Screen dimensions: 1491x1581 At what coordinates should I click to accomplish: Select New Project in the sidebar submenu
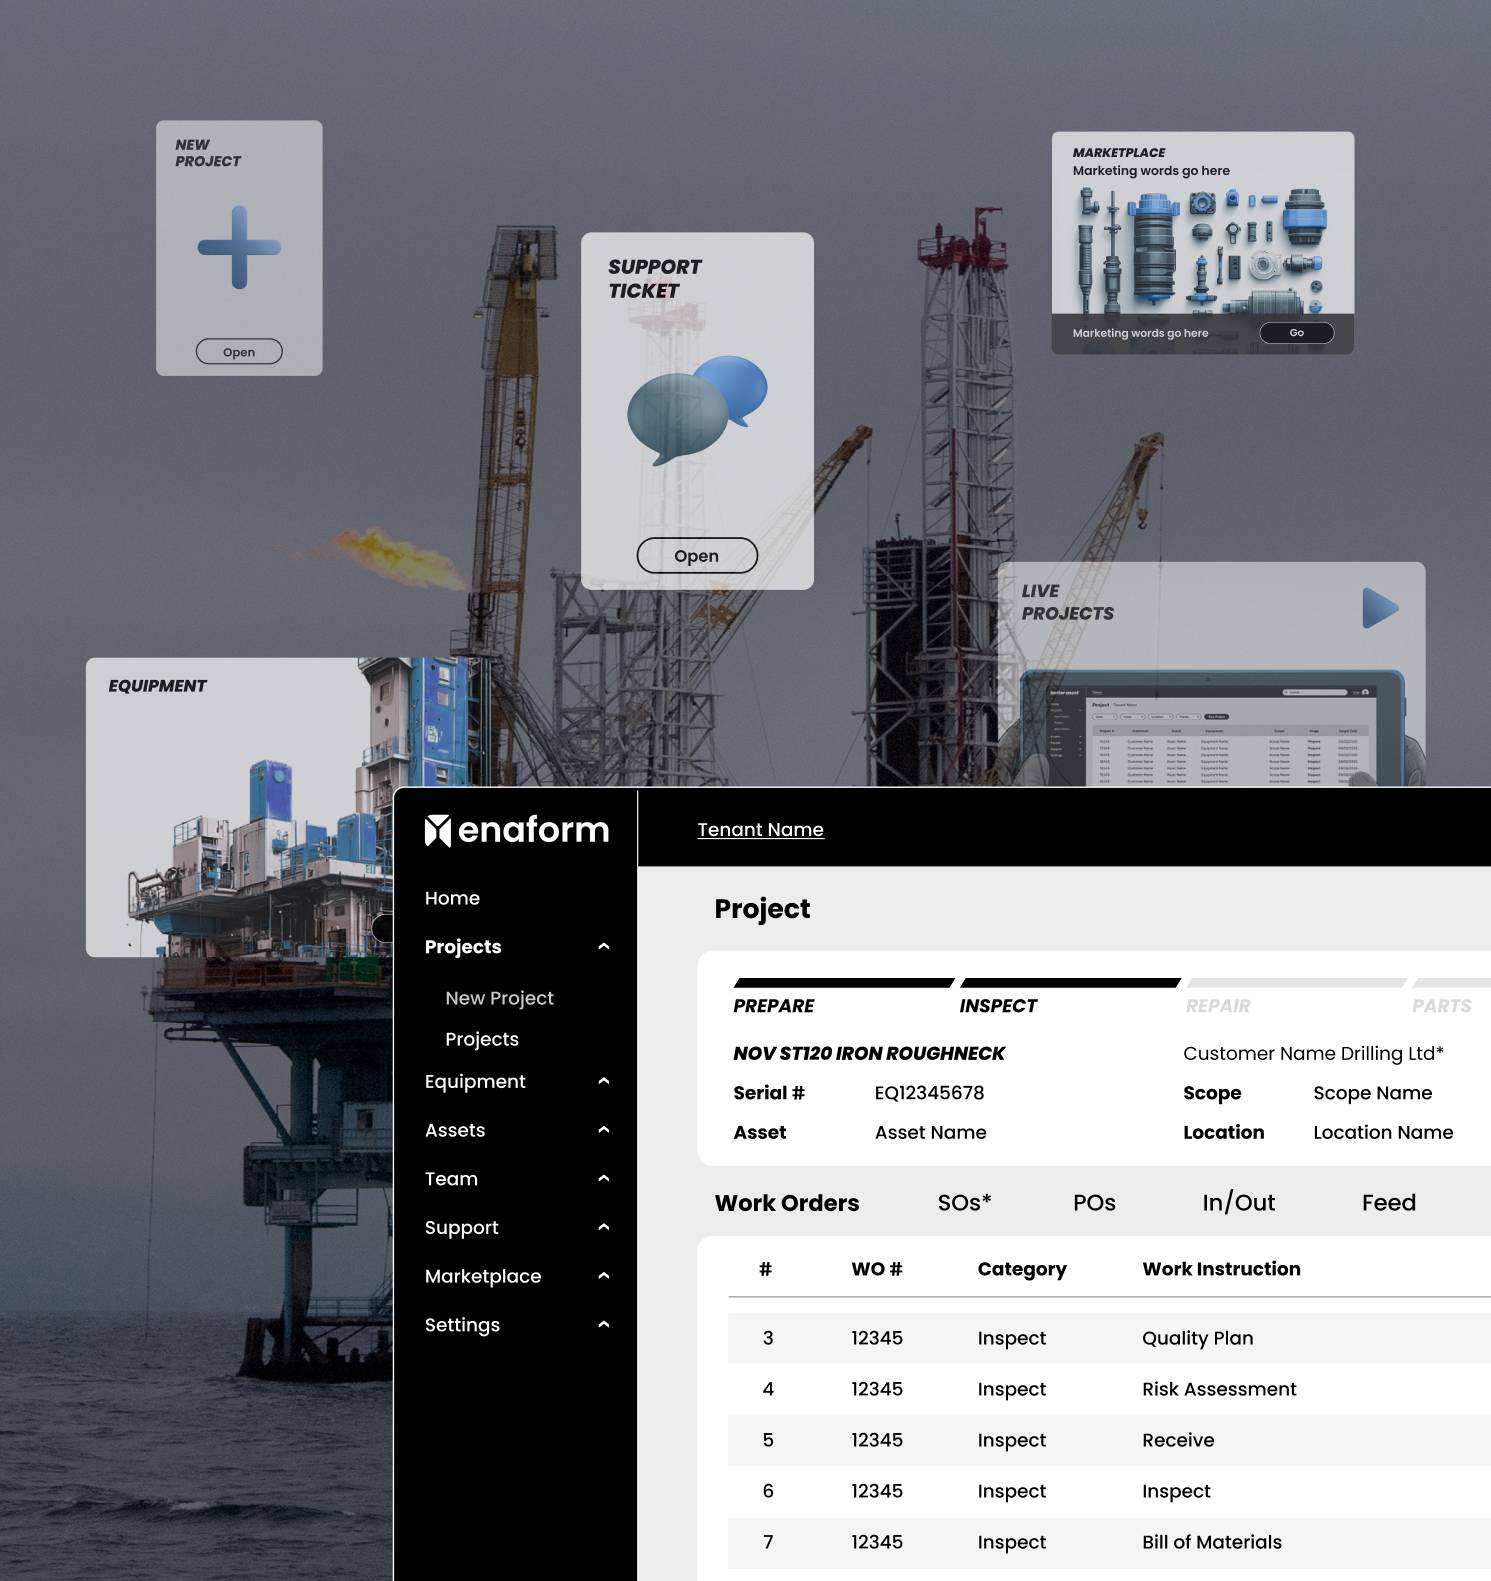pos(499,998)
